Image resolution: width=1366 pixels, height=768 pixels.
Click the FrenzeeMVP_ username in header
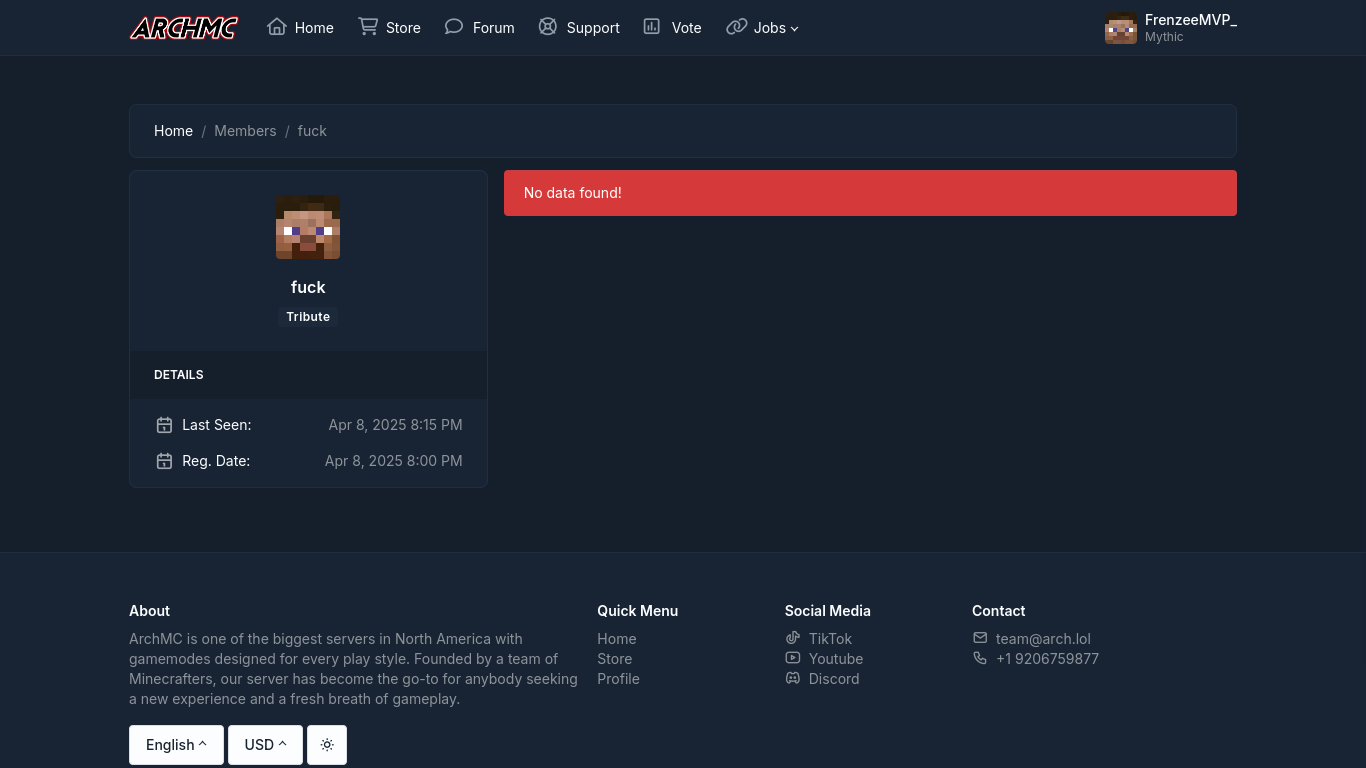coord(1191,20)
